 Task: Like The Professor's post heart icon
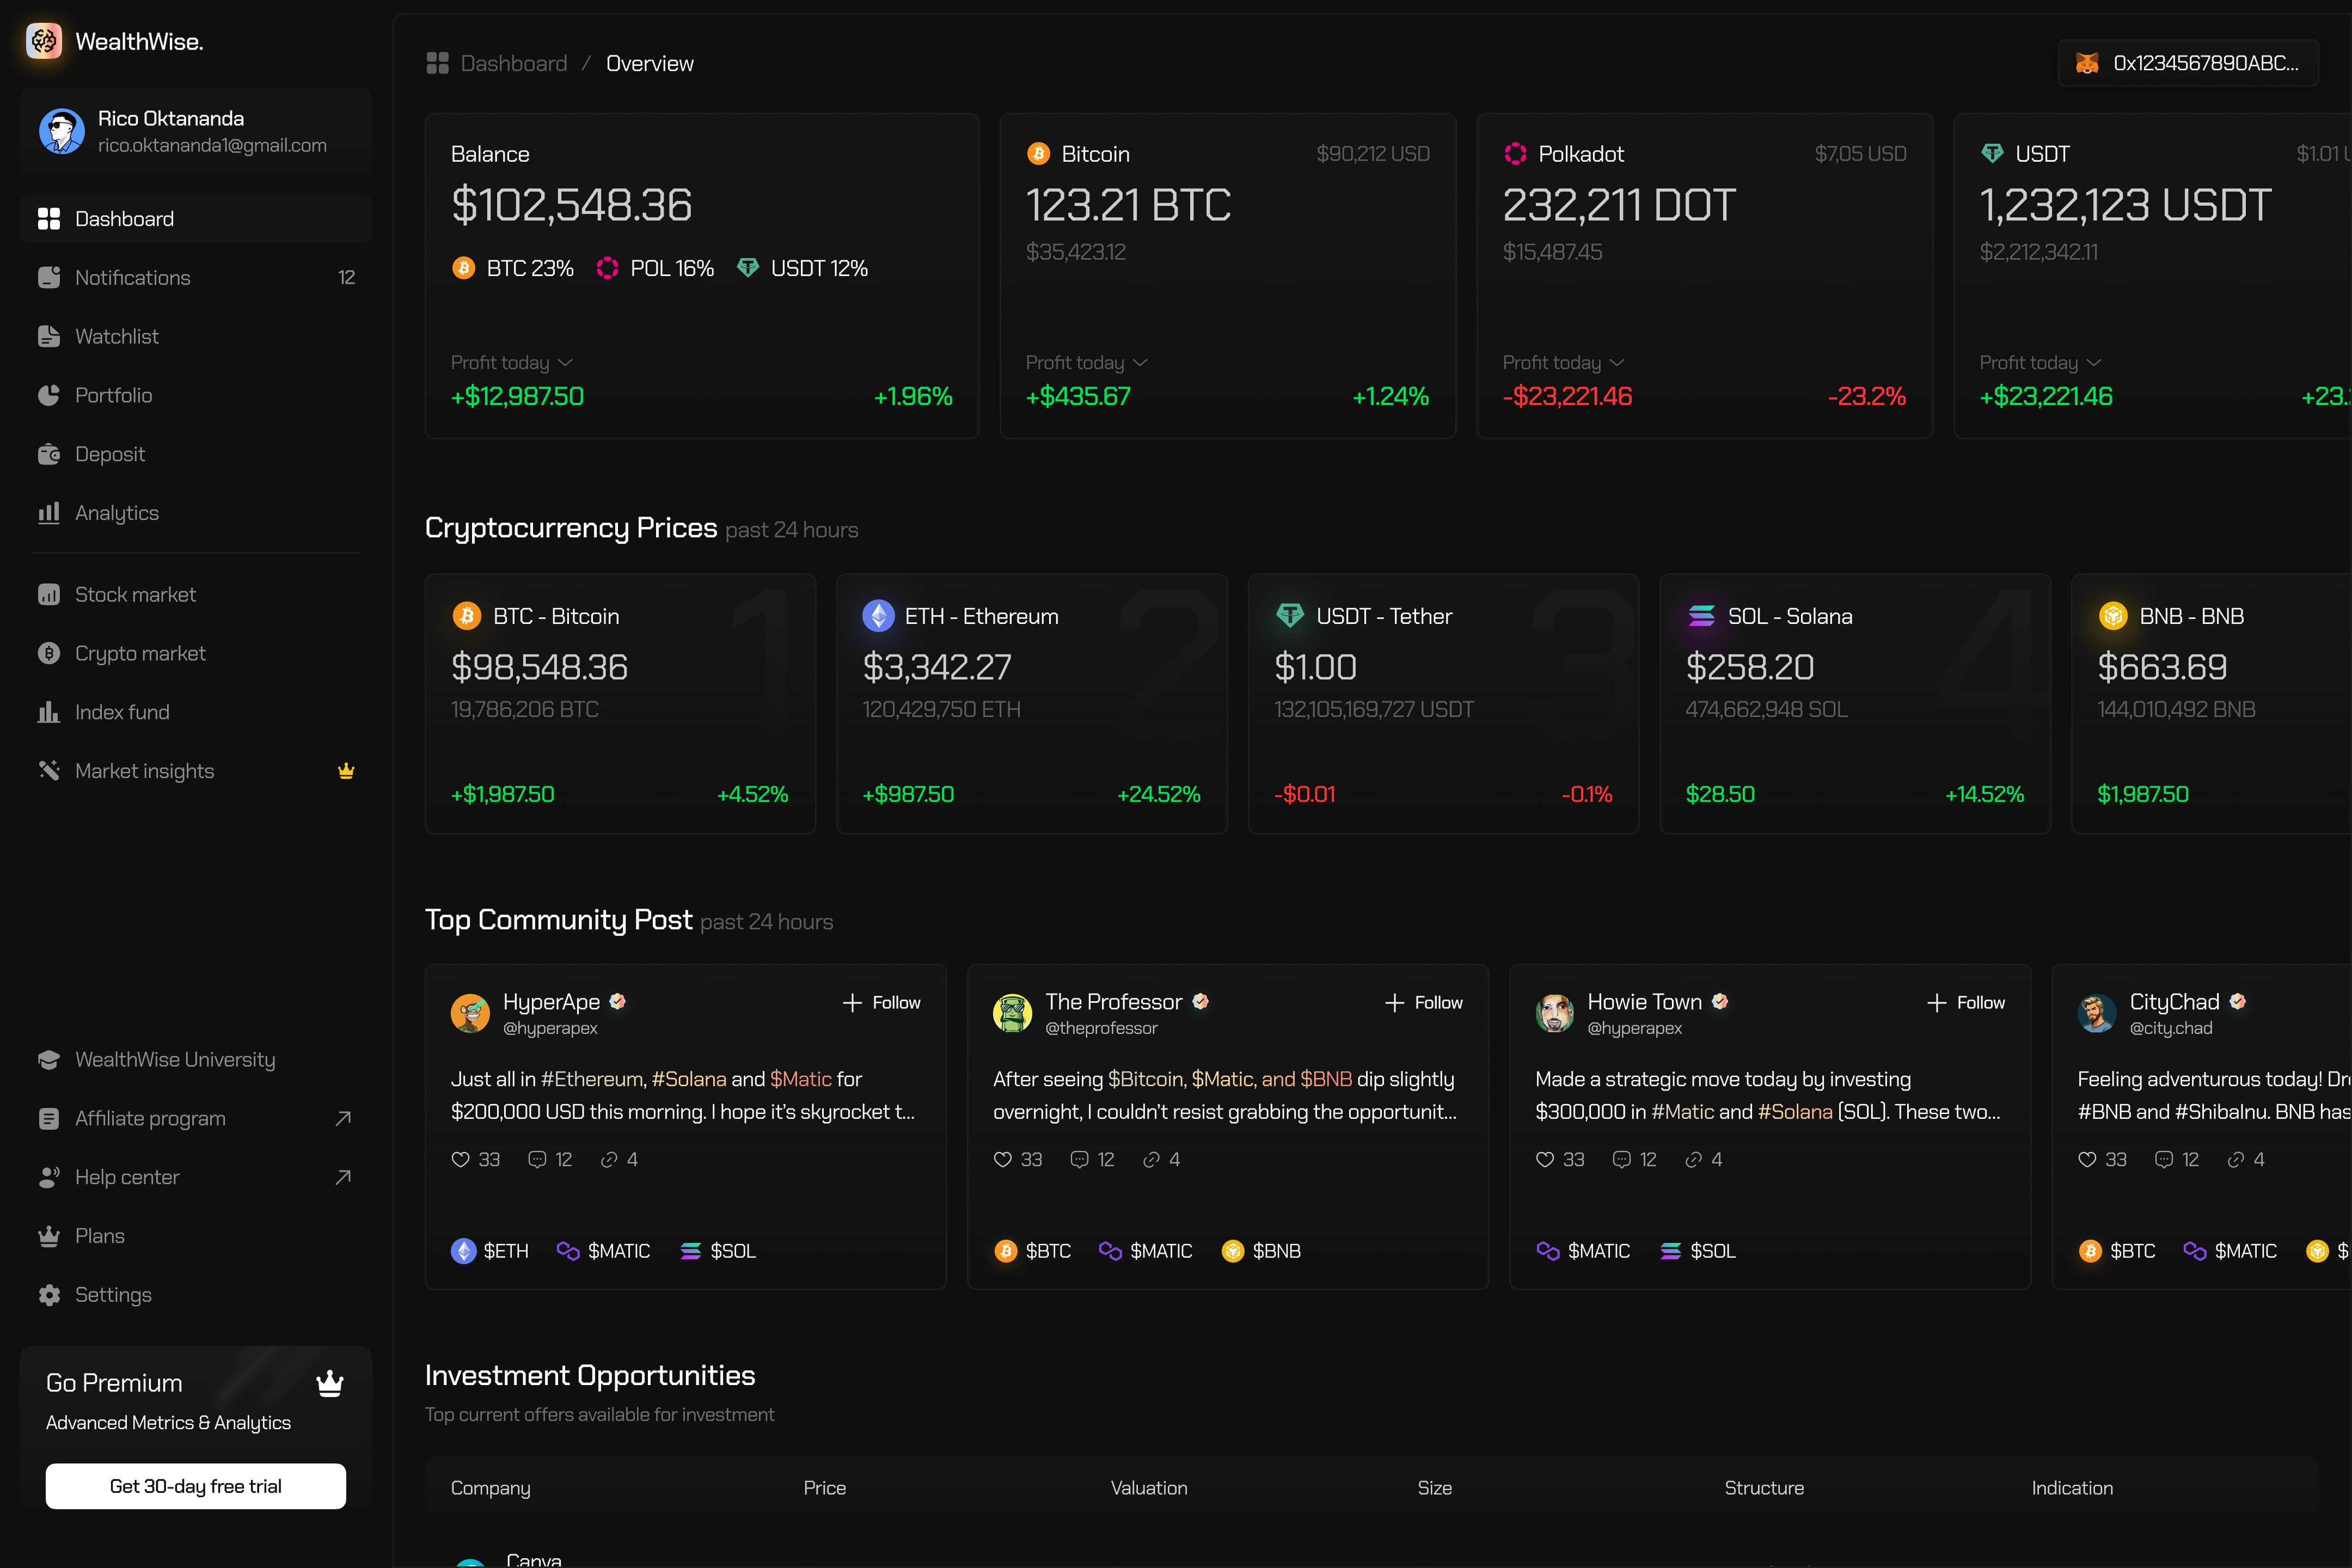(1002, 1159)
